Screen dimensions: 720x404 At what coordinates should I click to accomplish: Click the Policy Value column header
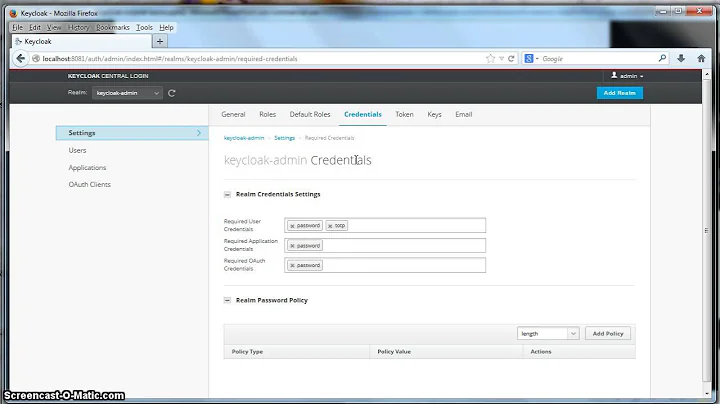[394, 352]
